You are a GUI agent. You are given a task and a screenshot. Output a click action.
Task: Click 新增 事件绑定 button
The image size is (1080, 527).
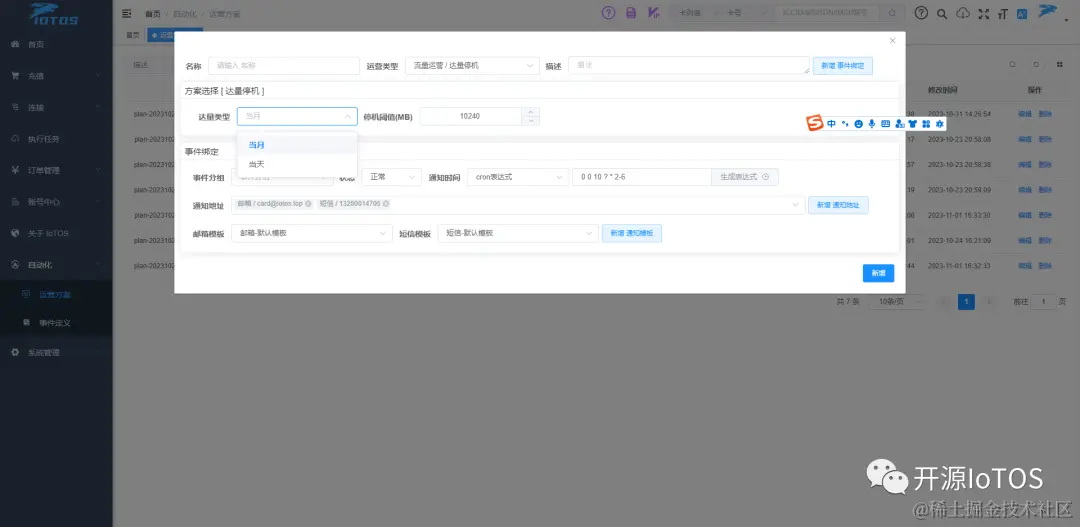pyautogui.click(x=843, y=65)
